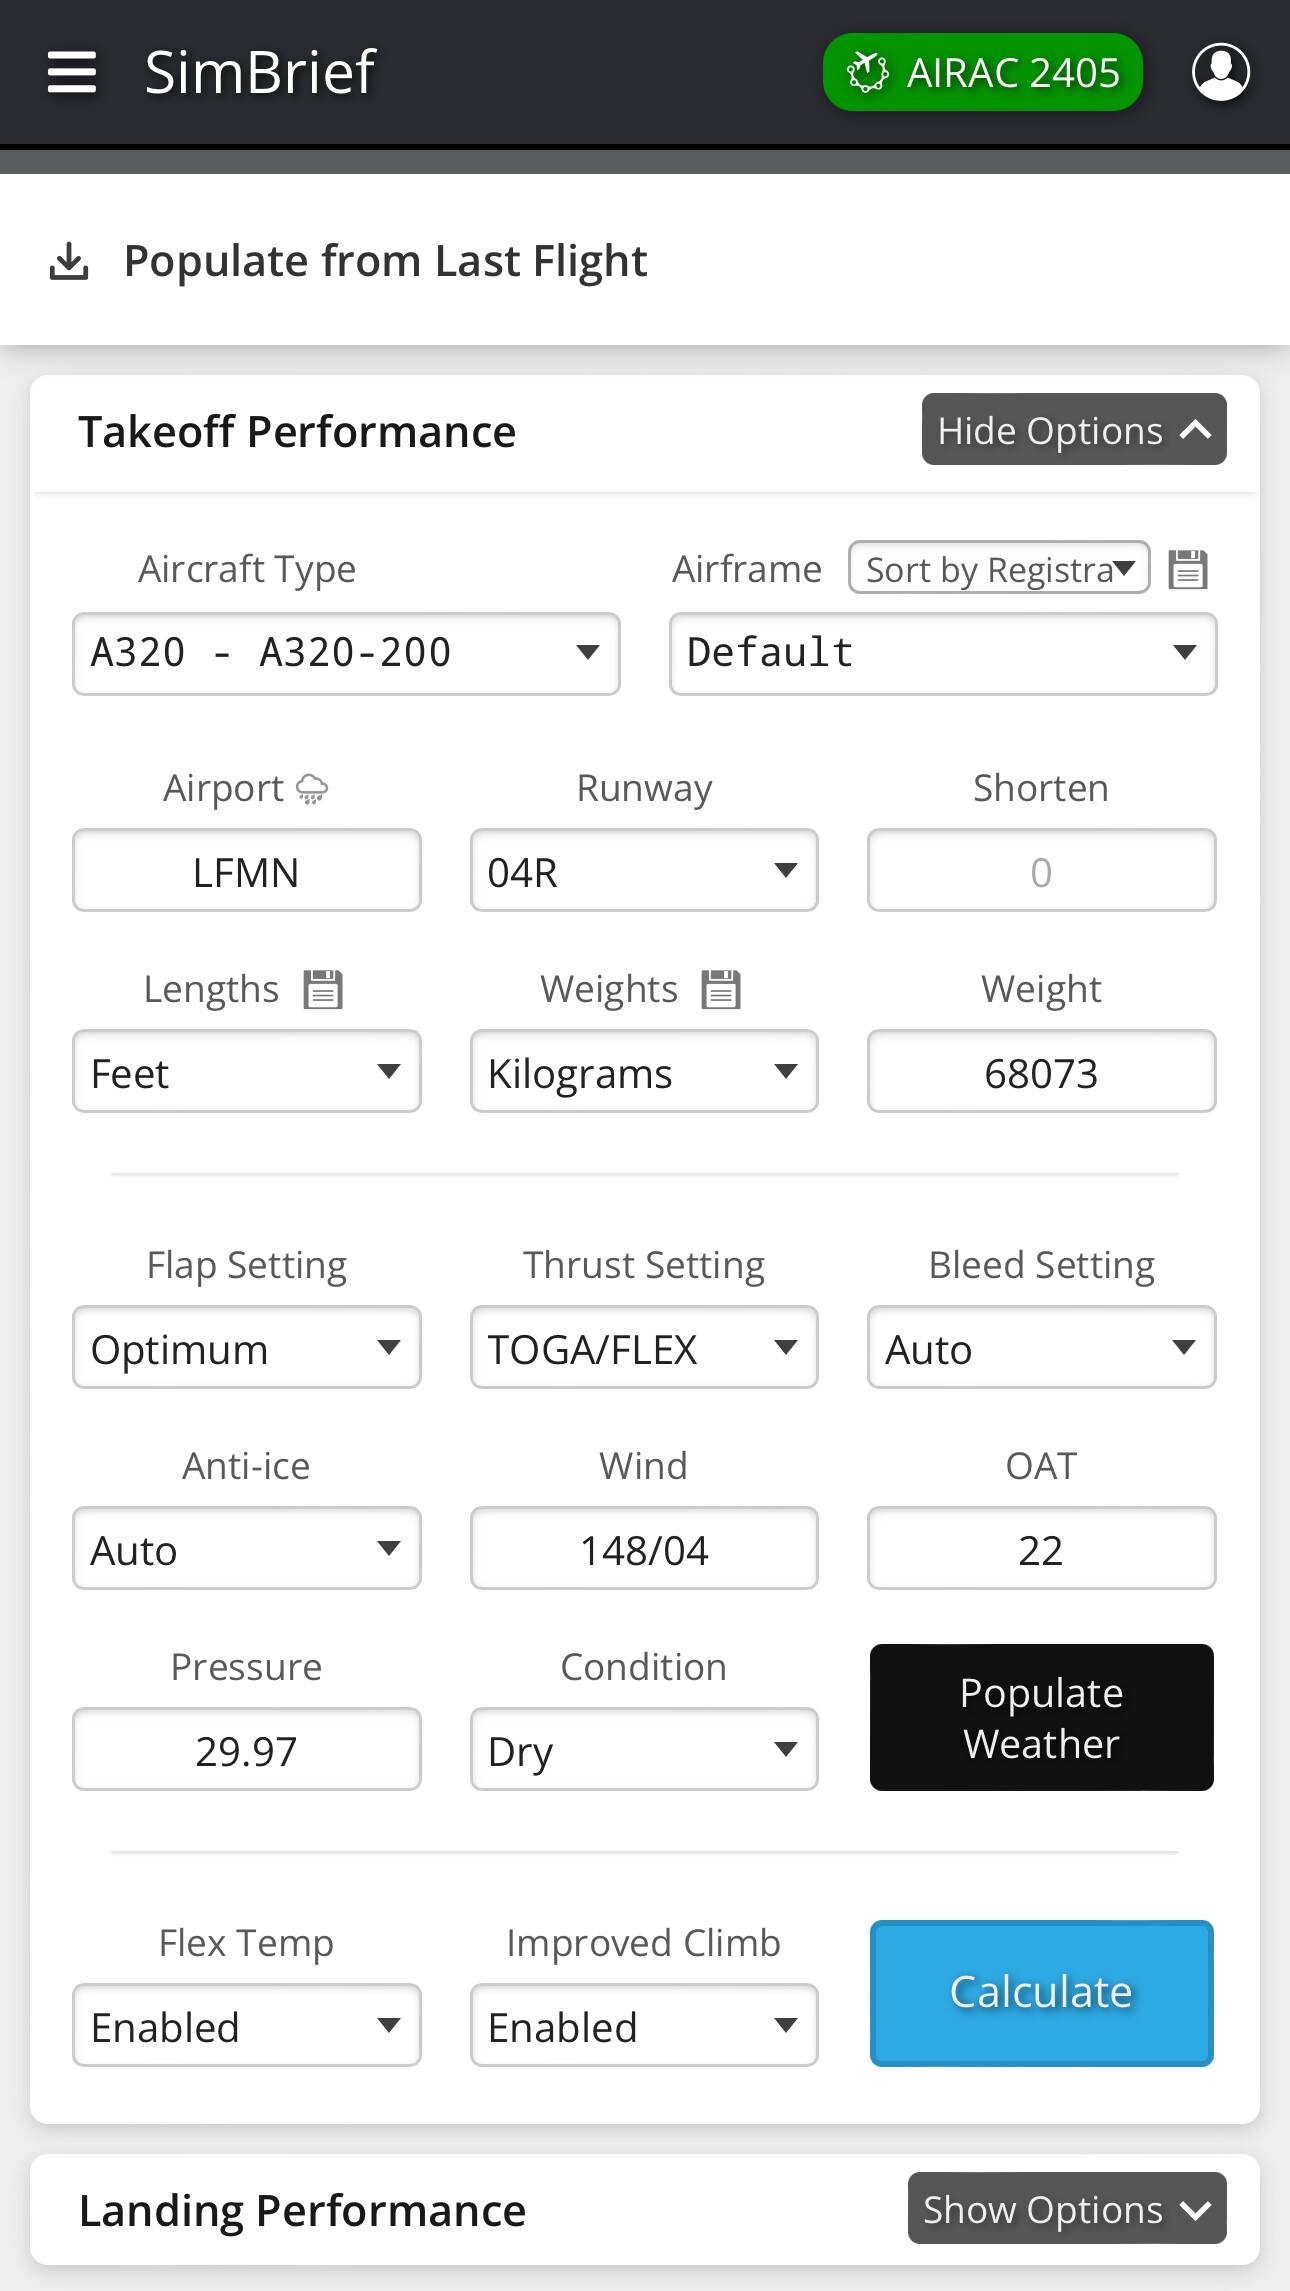The width and height of the screenshot is (1290, 2291).
Task: Expand Landing Performance with Show Options
Action: click(1066, 2209)
